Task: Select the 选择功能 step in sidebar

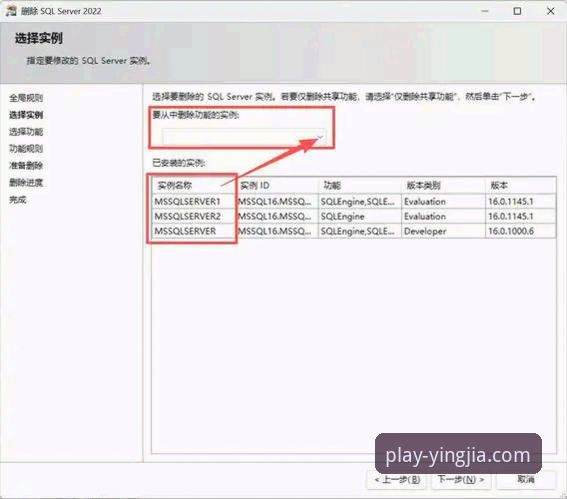Action: click(x=26, y=132)
